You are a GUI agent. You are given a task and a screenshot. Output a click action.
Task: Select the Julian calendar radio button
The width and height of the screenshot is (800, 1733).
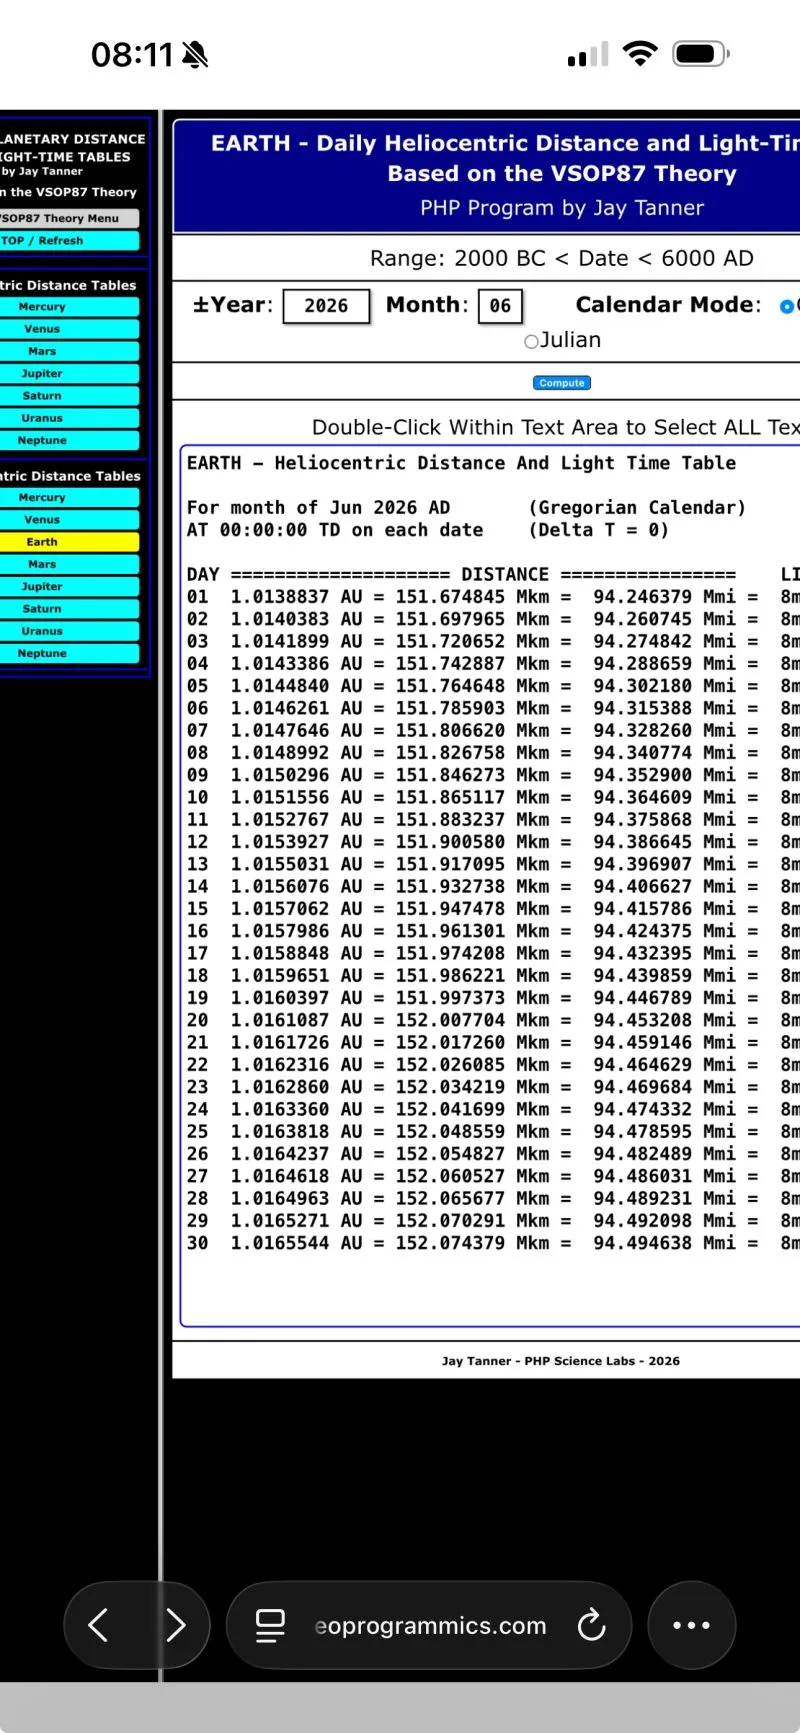(x=531, y=341)
